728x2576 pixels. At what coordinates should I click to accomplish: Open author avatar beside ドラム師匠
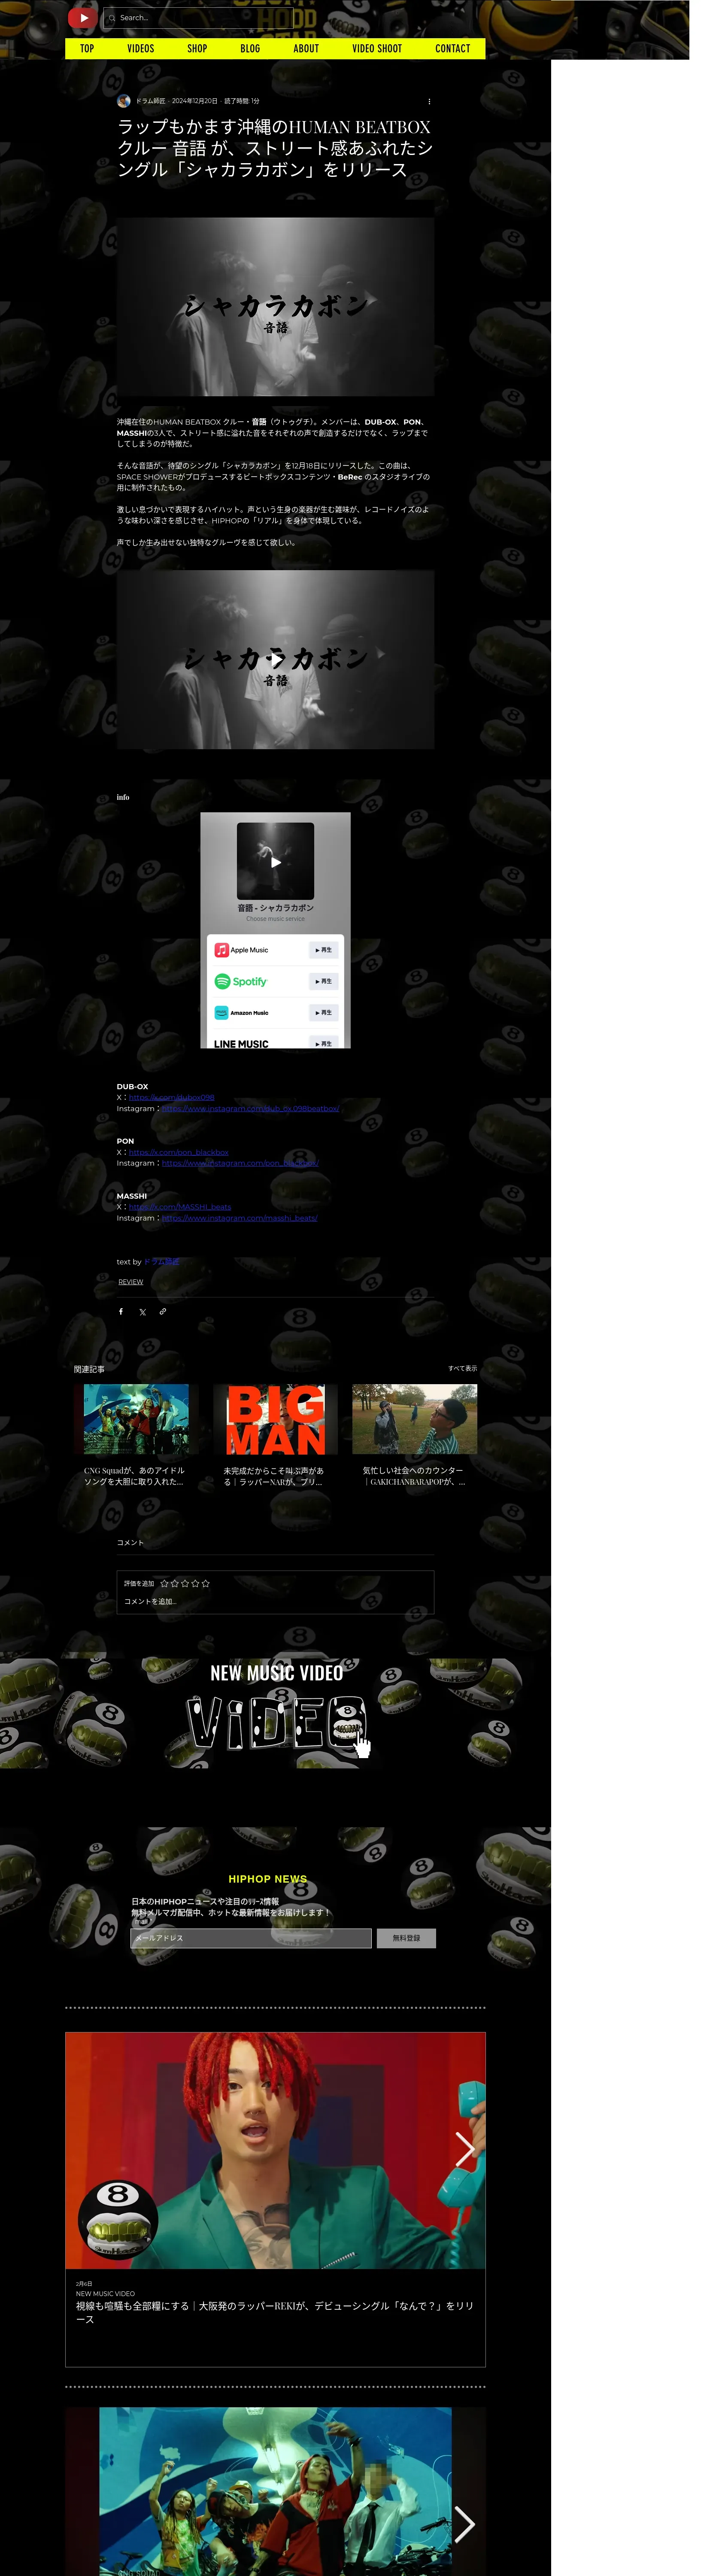coord(123,101)
